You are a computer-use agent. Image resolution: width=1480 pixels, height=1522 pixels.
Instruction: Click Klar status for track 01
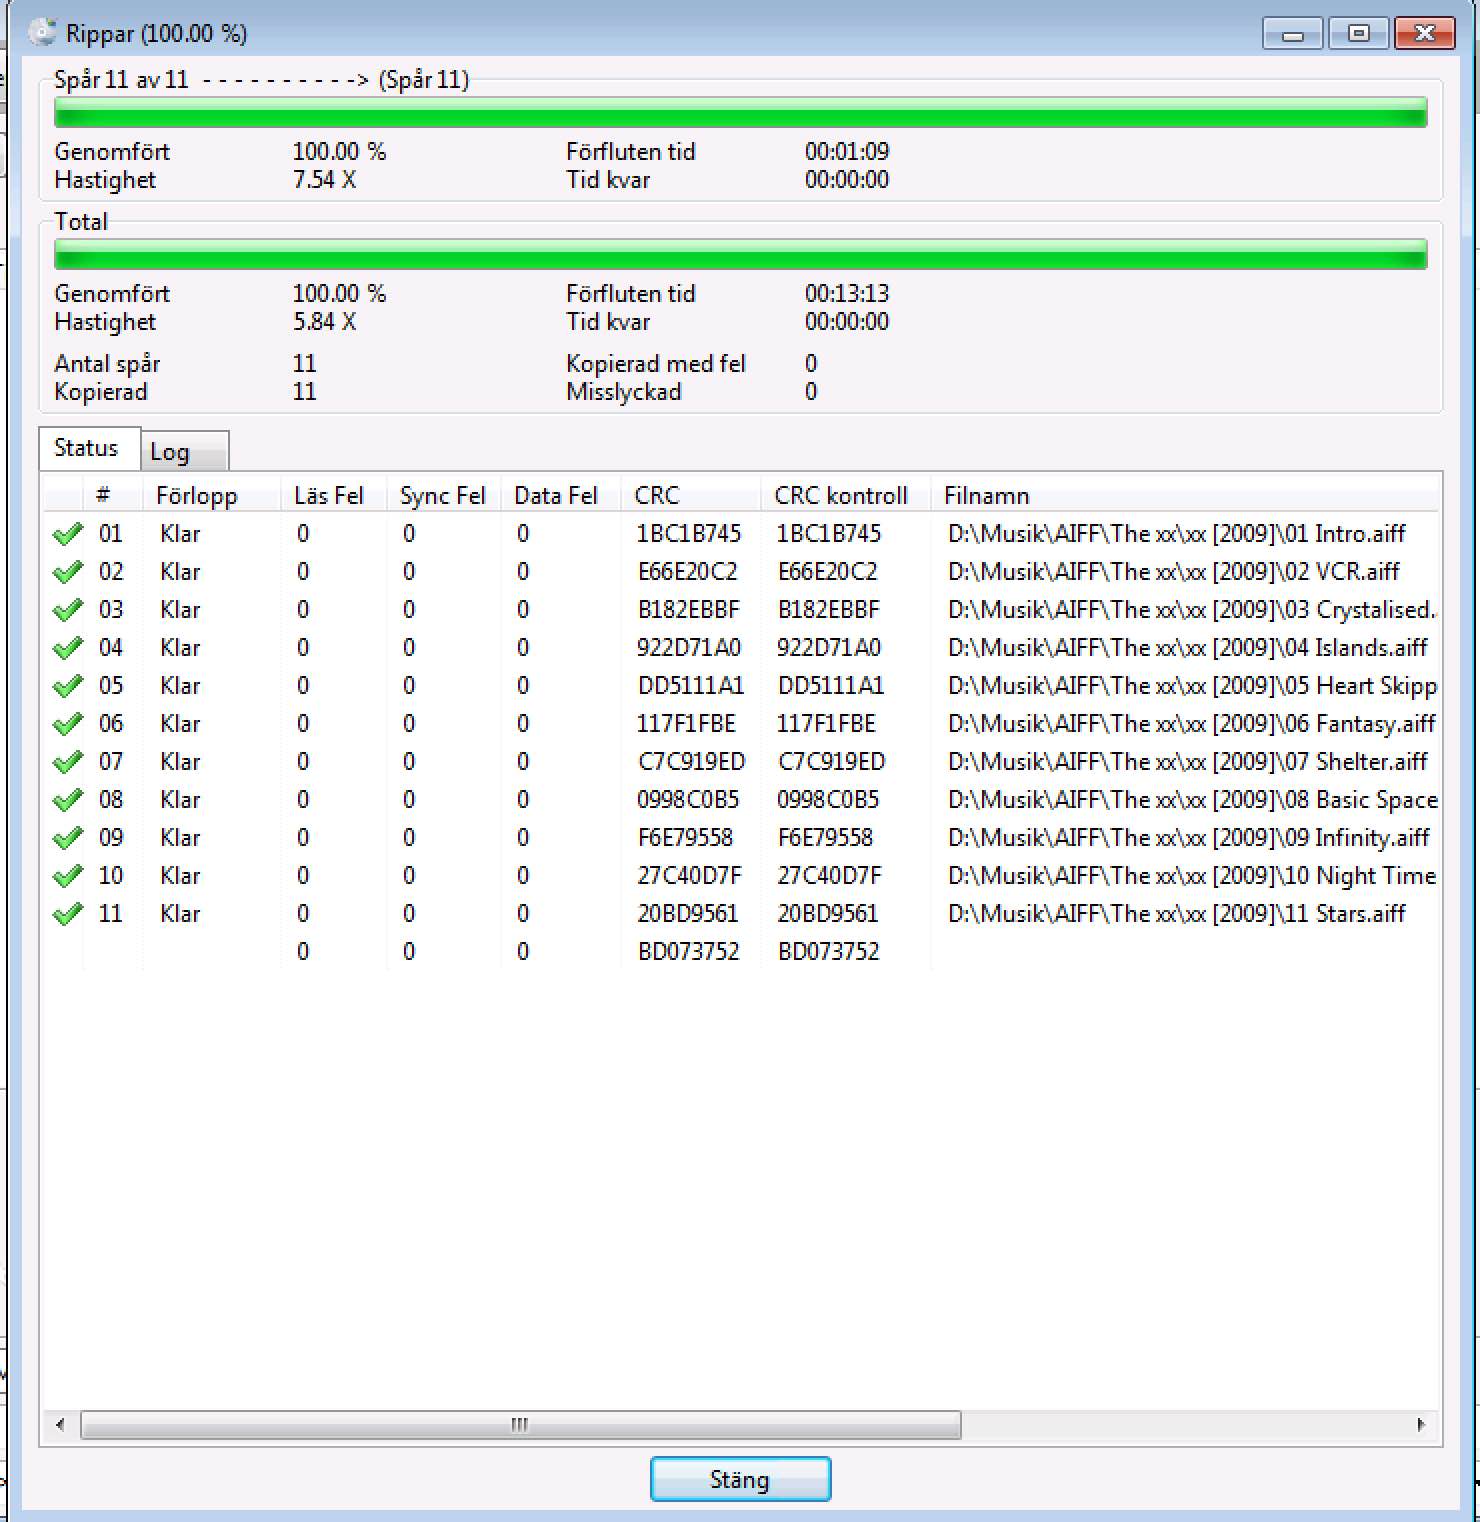point(180,534)
